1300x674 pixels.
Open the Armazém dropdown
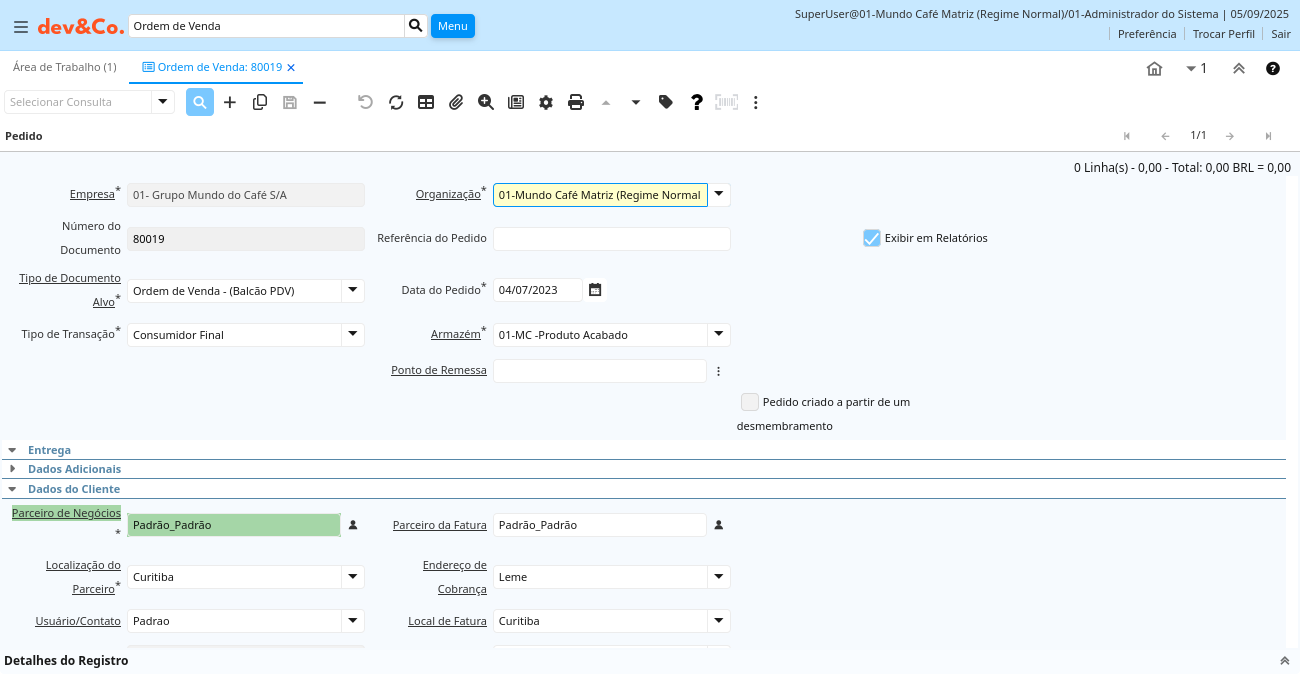[719, 334]
